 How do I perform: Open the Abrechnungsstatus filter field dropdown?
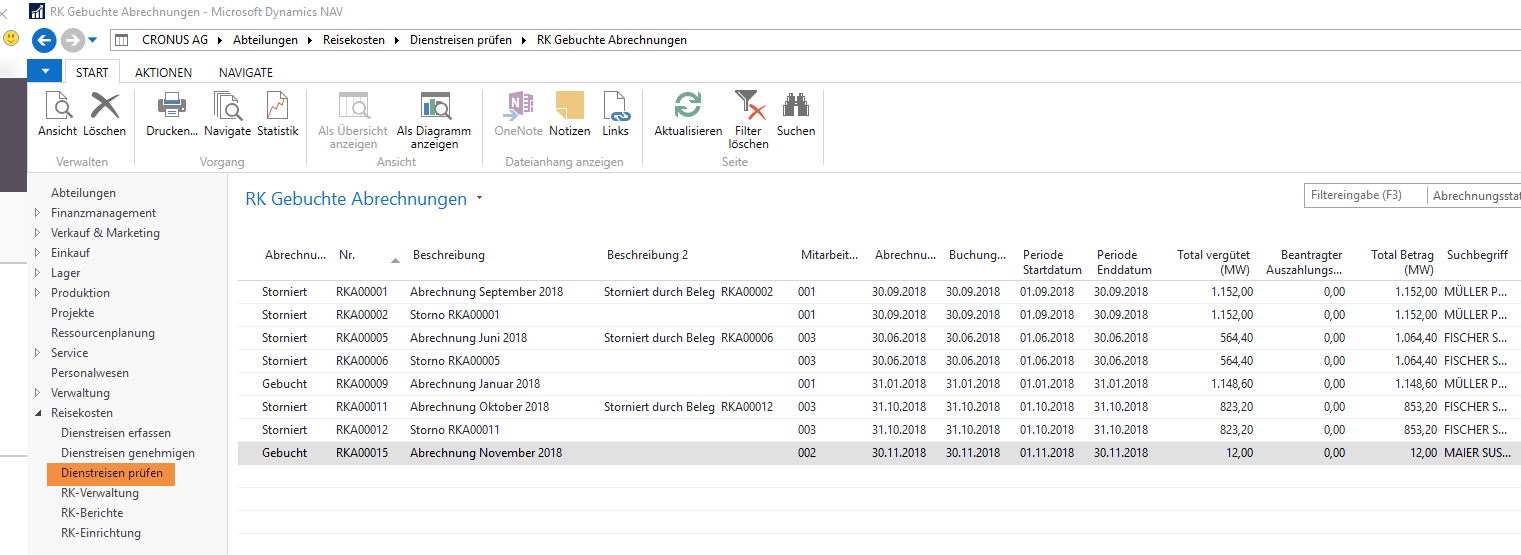1476,196
